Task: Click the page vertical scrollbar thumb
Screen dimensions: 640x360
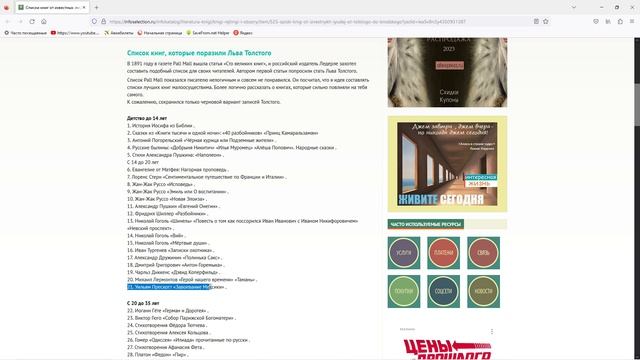Action: (637, 104)
